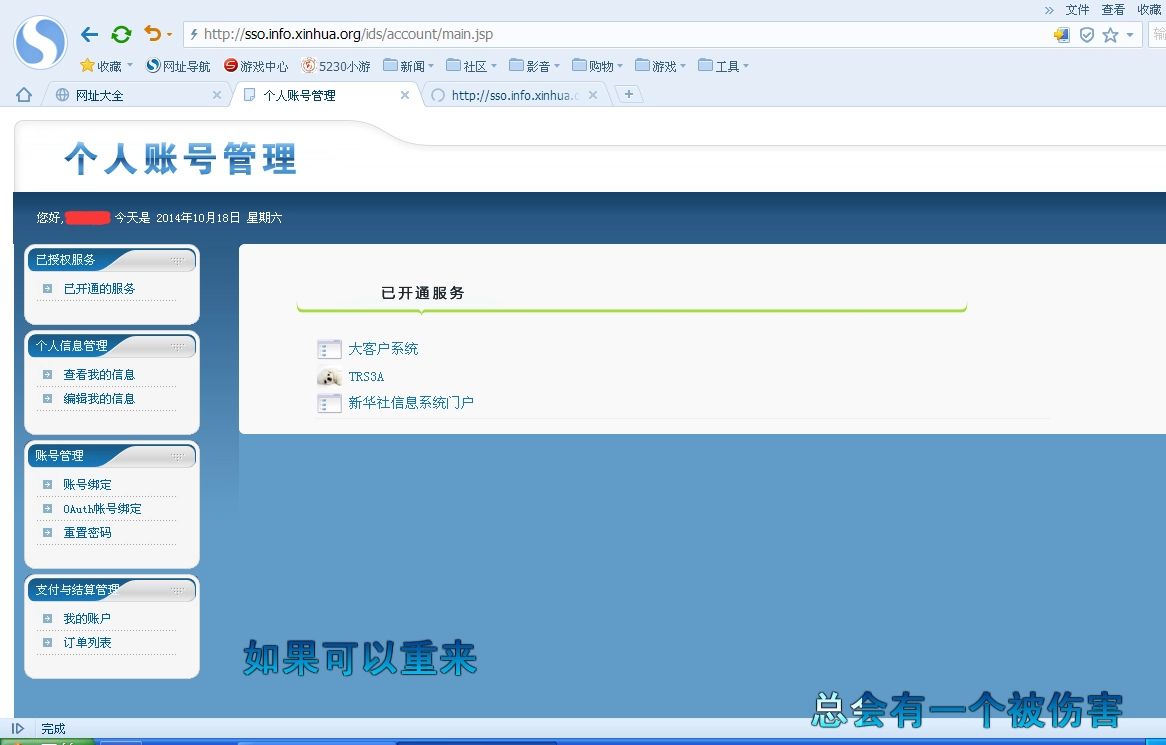
Task: Collapse the 个人信息管理 panel header
Action: [112, 346]
